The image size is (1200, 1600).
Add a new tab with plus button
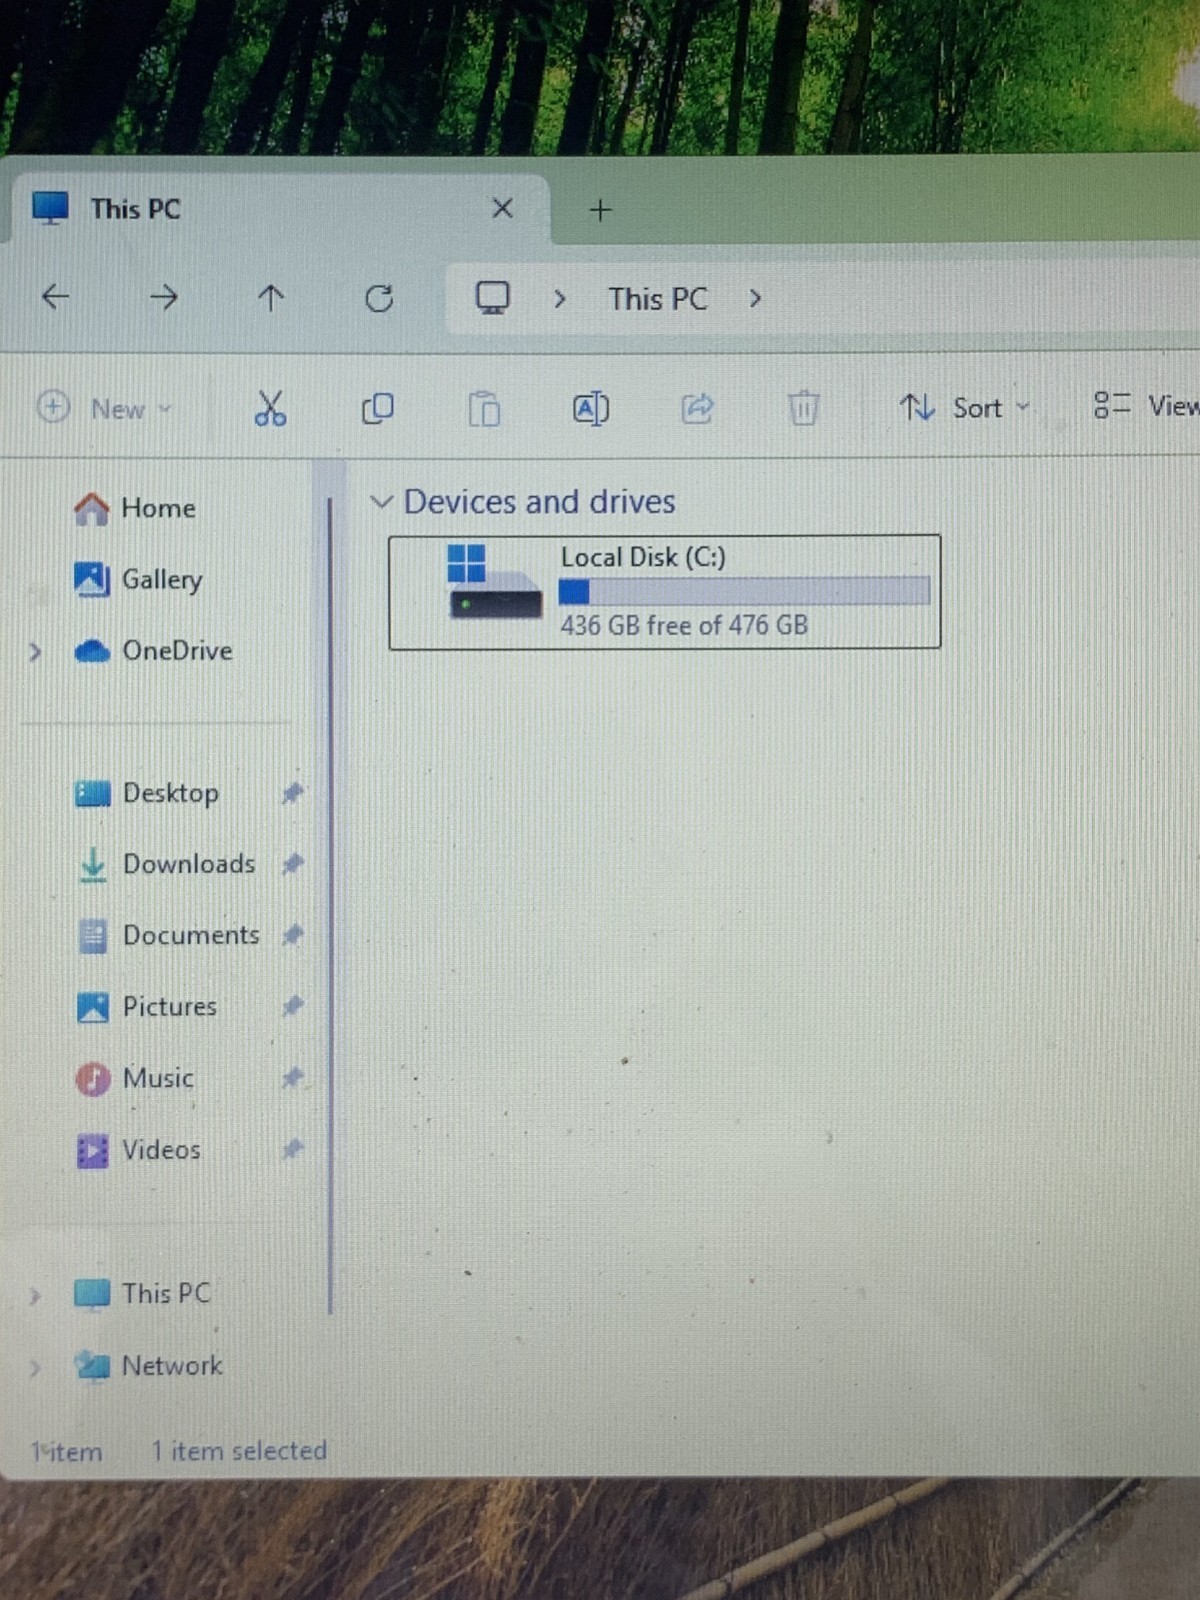(600, 210)
